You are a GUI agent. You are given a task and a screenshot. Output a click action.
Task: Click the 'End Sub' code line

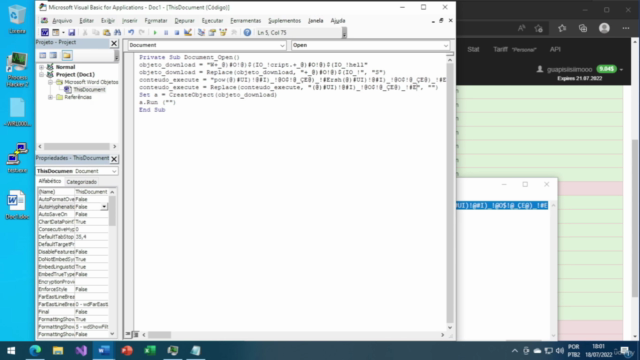pyautogui.click(x=152, y=110)
